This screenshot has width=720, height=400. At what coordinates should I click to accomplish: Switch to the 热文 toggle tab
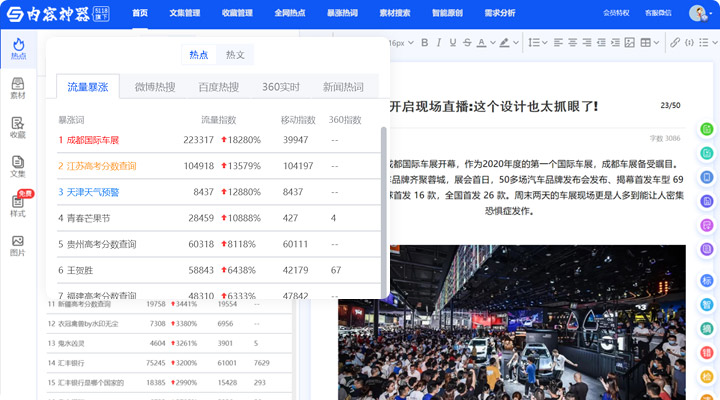click(x=235, y=55)
